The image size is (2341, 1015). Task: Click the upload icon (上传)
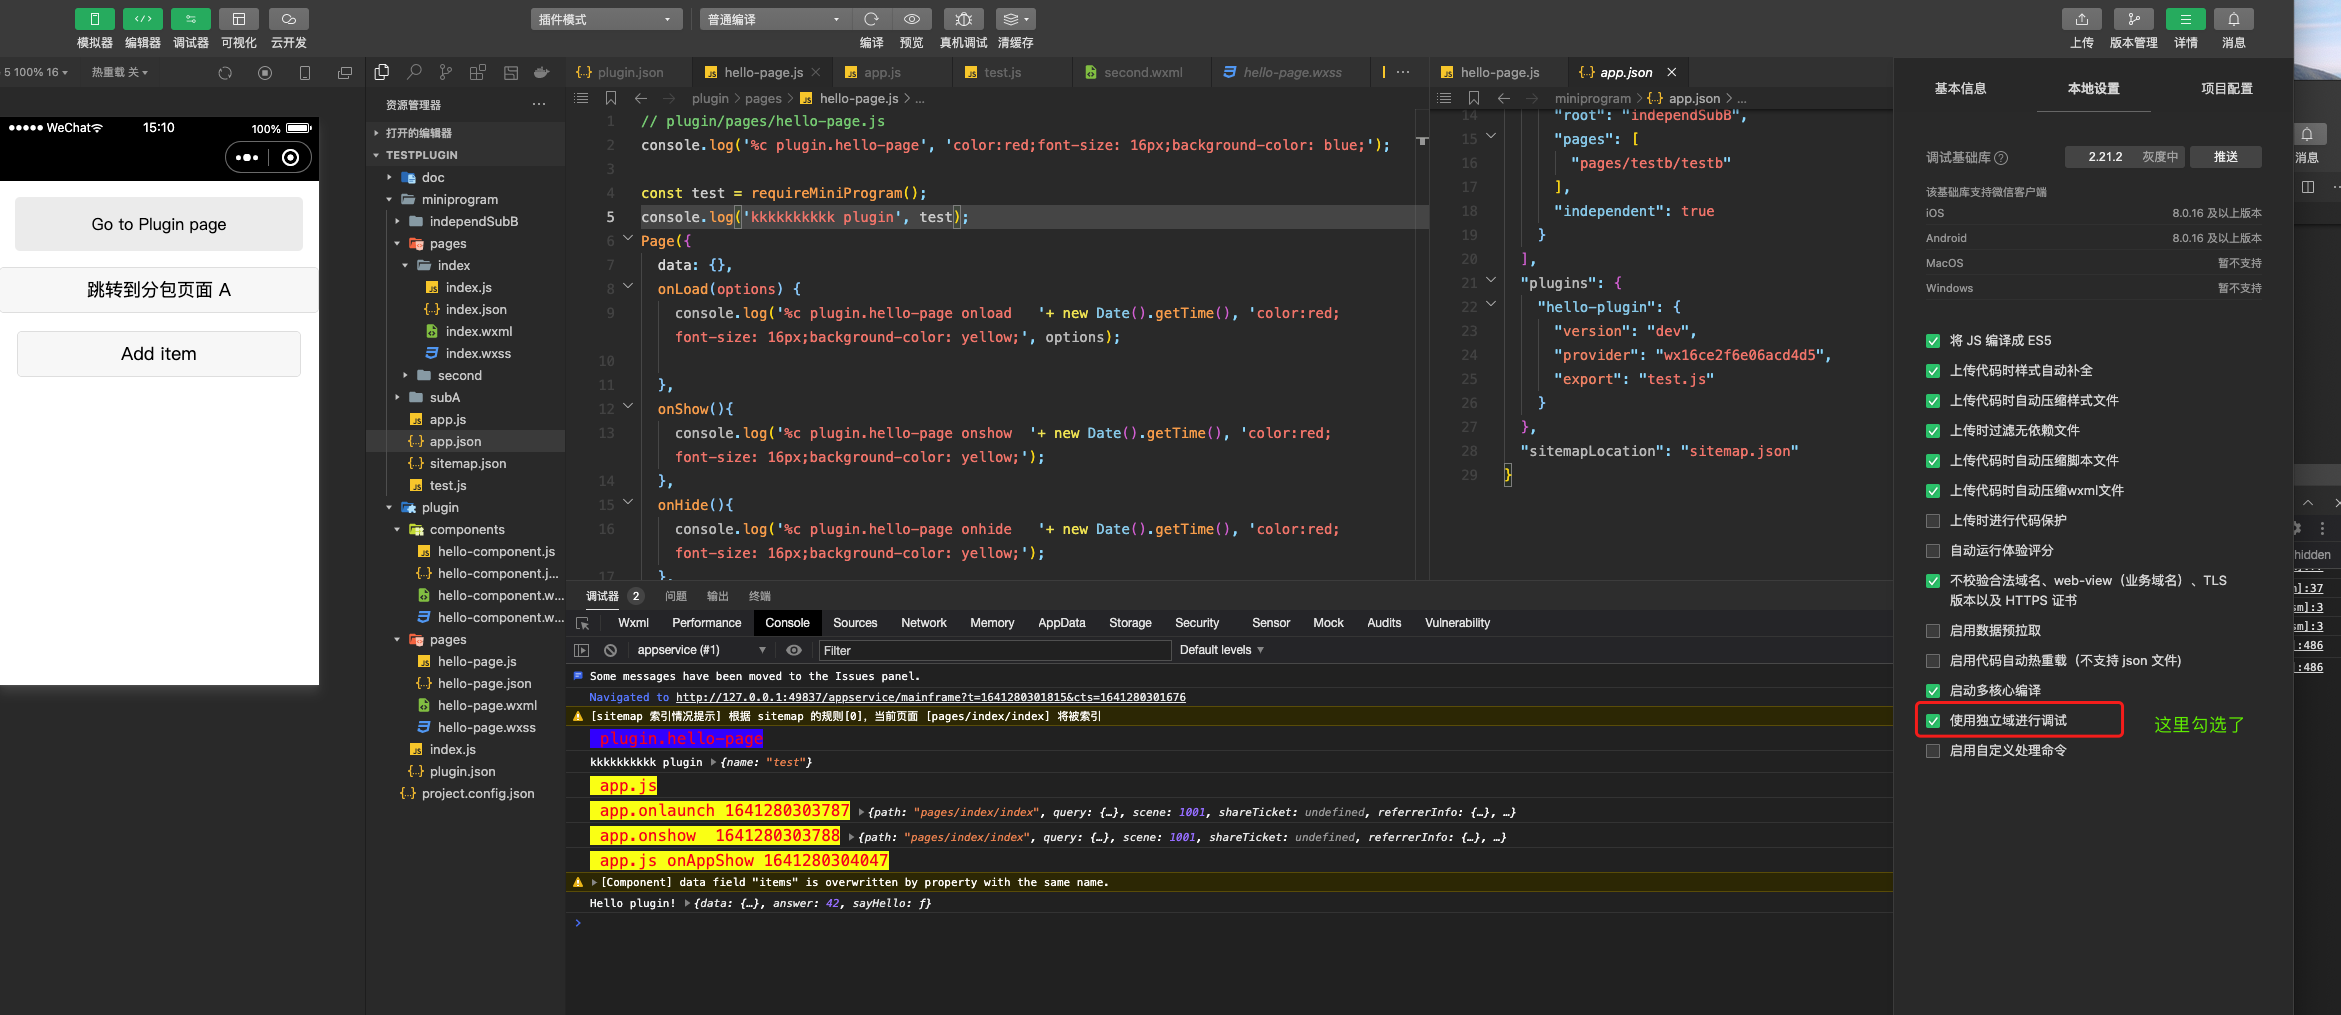tap(2081, 19)
